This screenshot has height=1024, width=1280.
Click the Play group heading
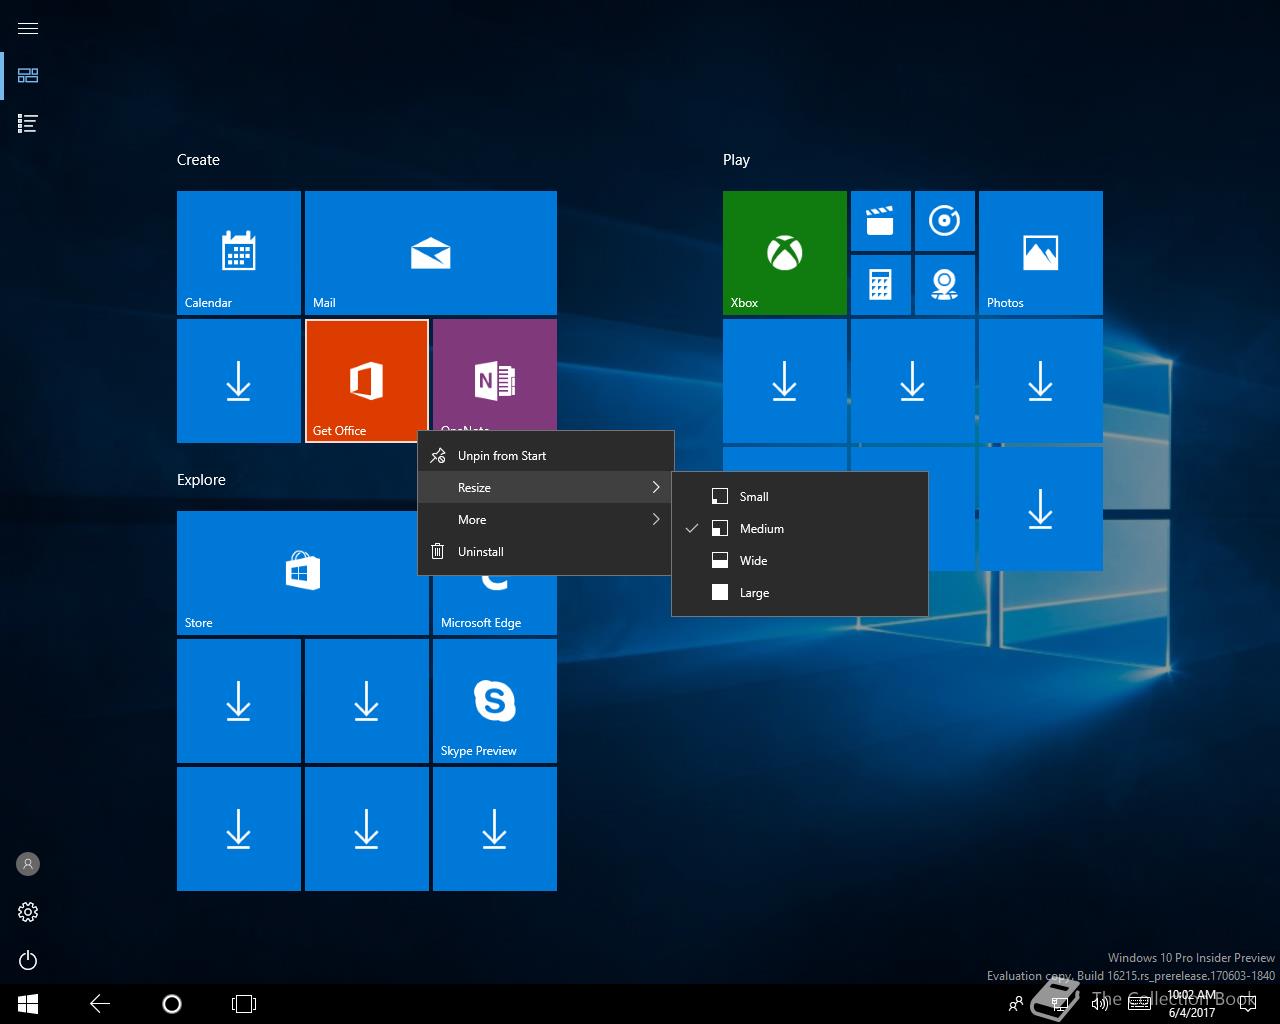736,160
